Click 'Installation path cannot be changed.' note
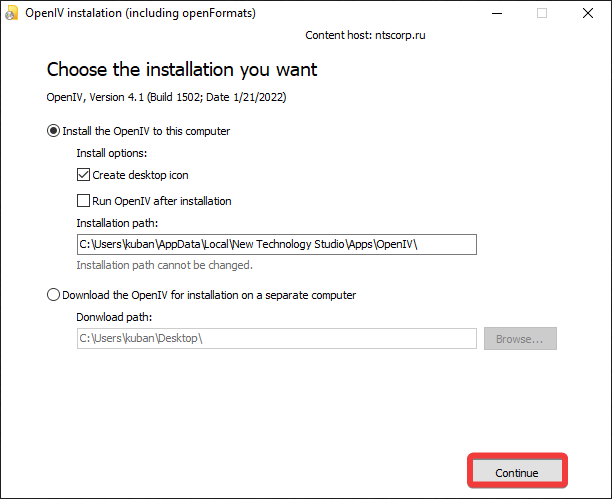This screenshot has height=499, width=612. 164,265
